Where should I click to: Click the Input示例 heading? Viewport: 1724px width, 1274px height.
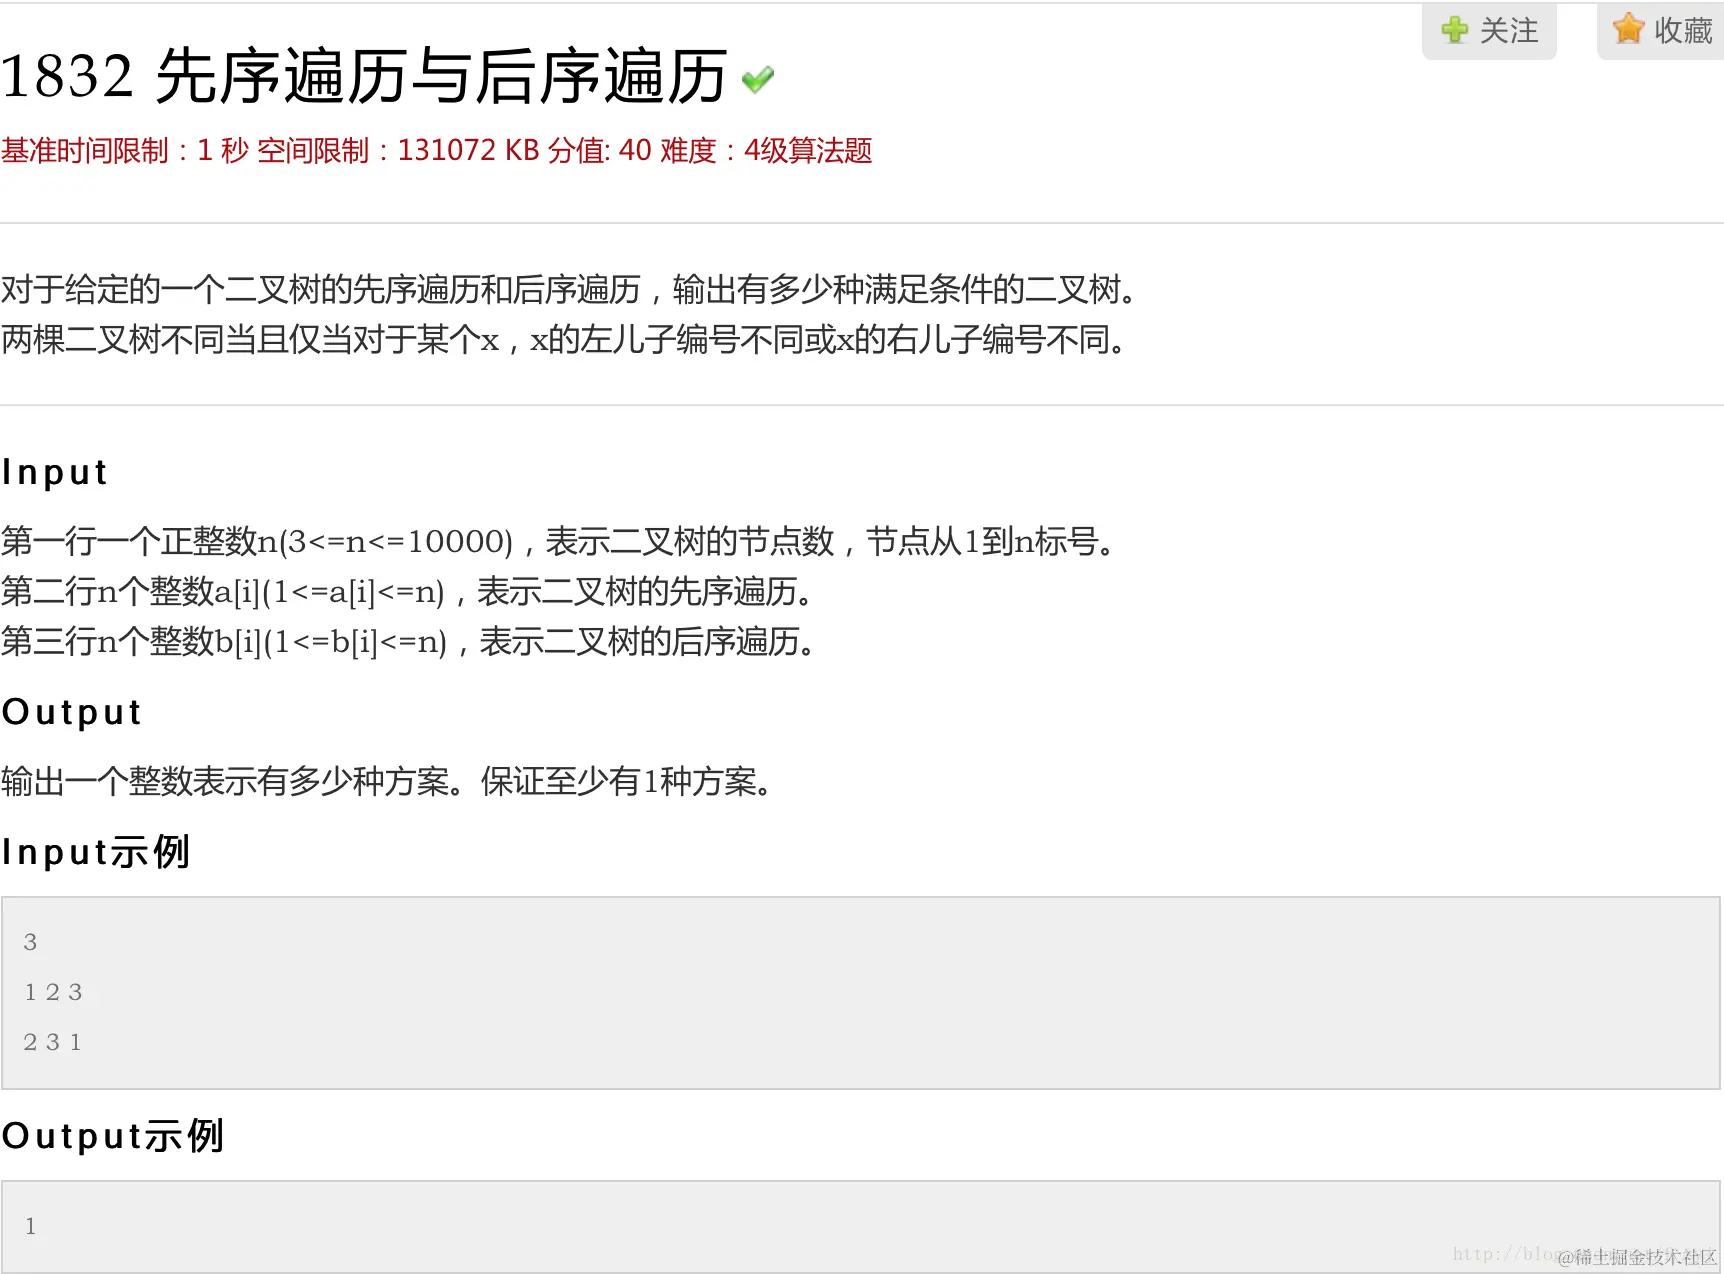(x=96, y=852)
